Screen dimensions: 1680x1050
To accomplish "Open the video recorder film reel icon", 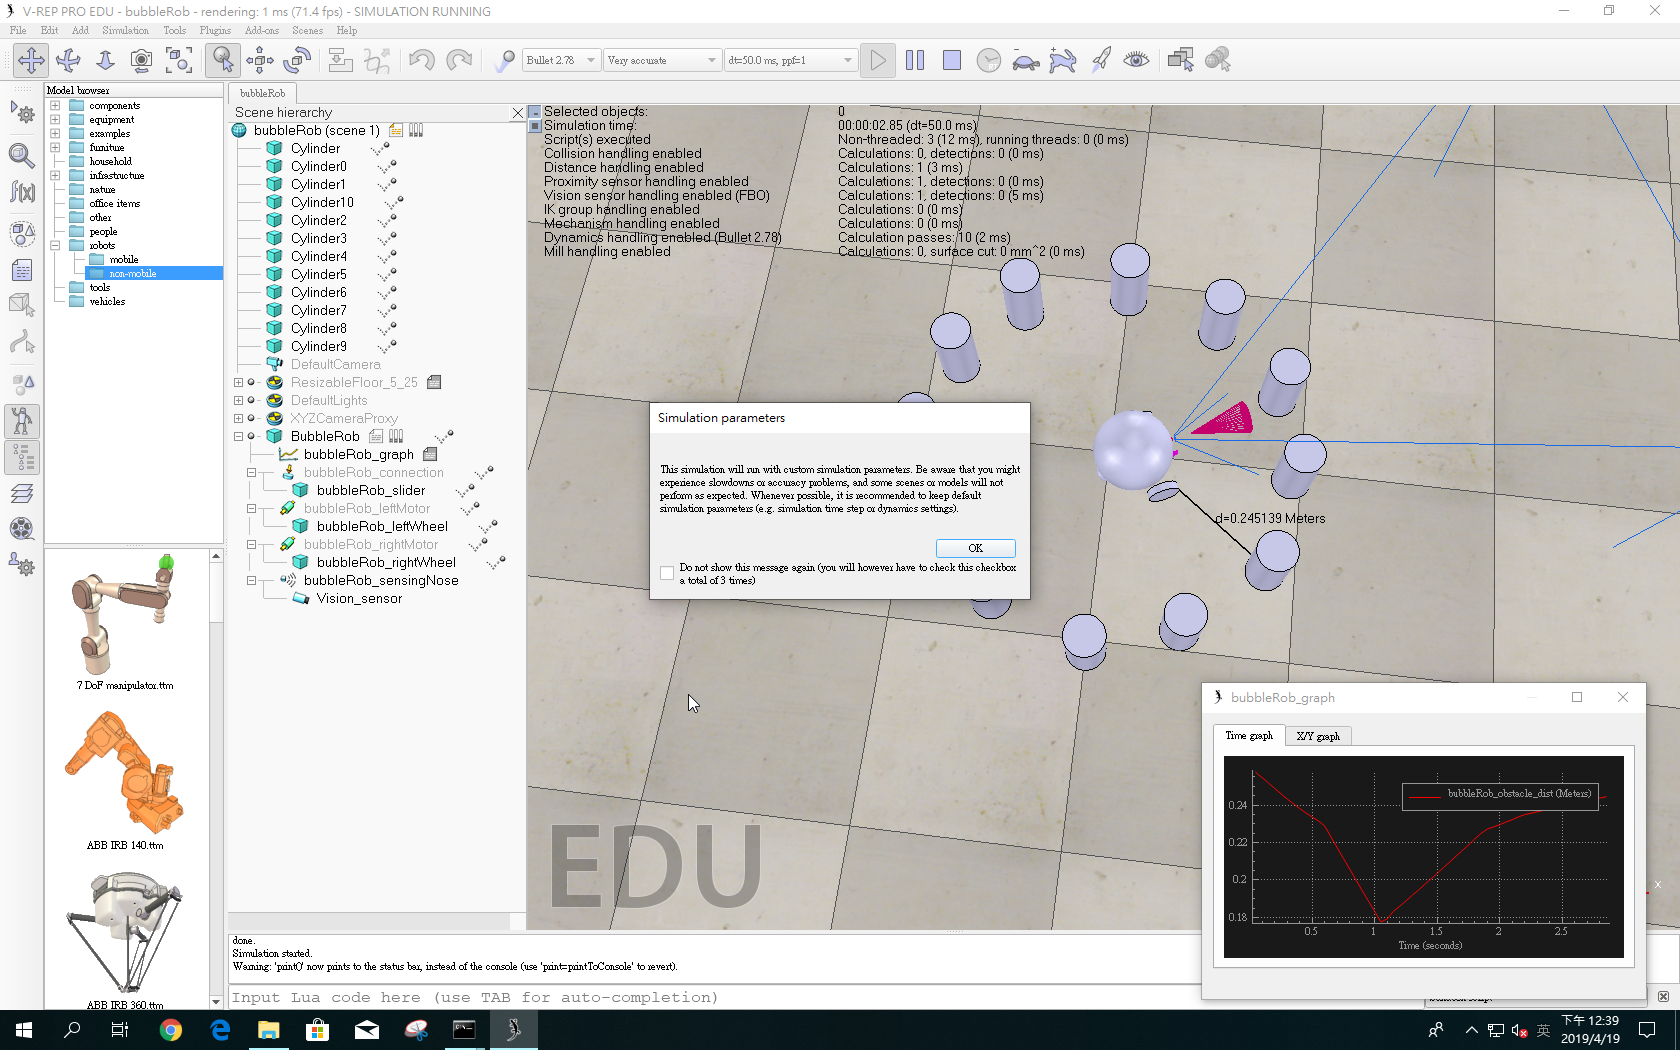I will click(22, 529).
